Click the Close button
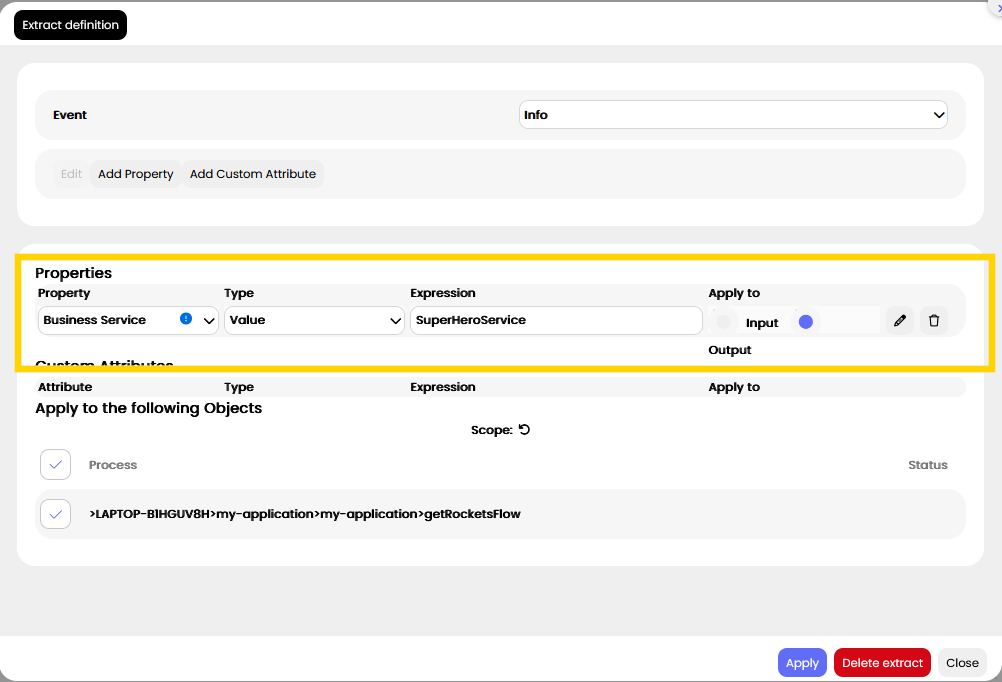The height and width of the screenshot is (682, 1002). pyautogui.click(x=962, y=663)
